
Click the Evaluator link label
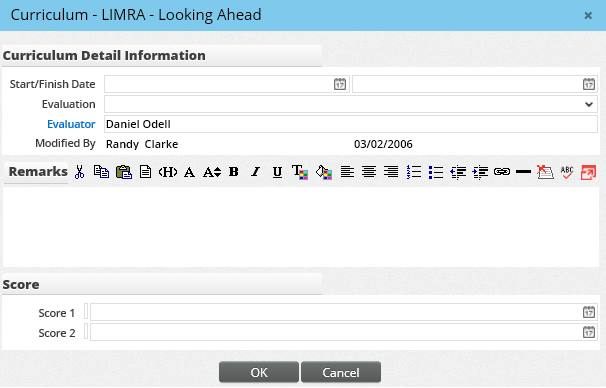pyautogui.click(x=71, y=124)
